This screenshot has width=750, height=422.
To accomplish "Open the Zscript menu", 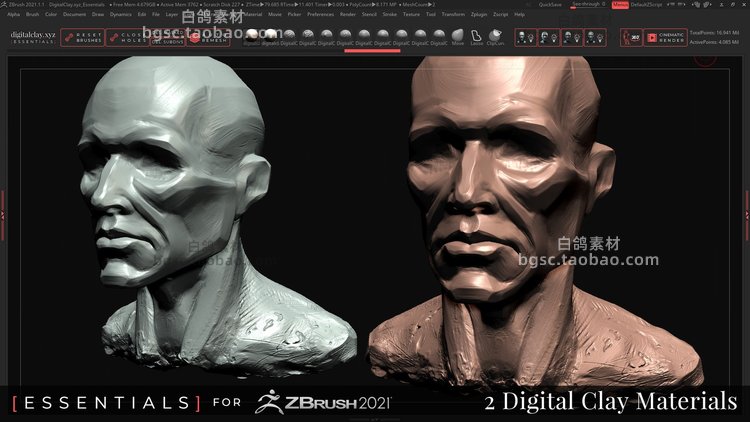I will click(x=501, y=14).
